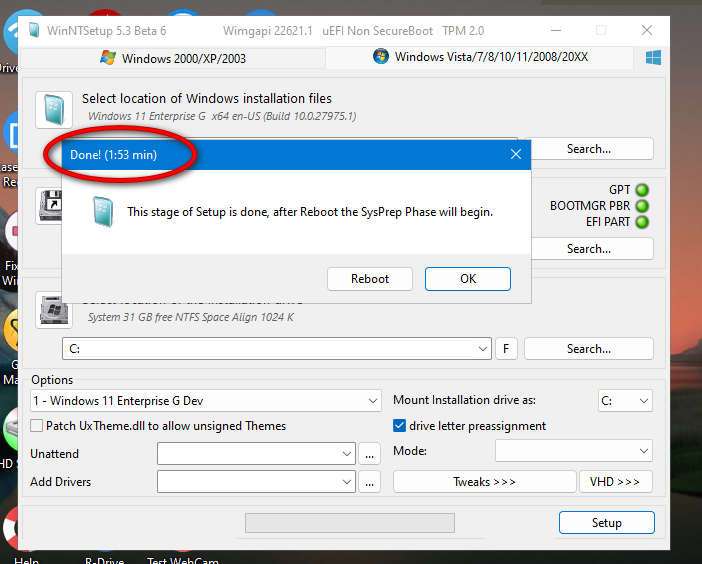Uncheck drive letter preassignment

coord(399,426)
